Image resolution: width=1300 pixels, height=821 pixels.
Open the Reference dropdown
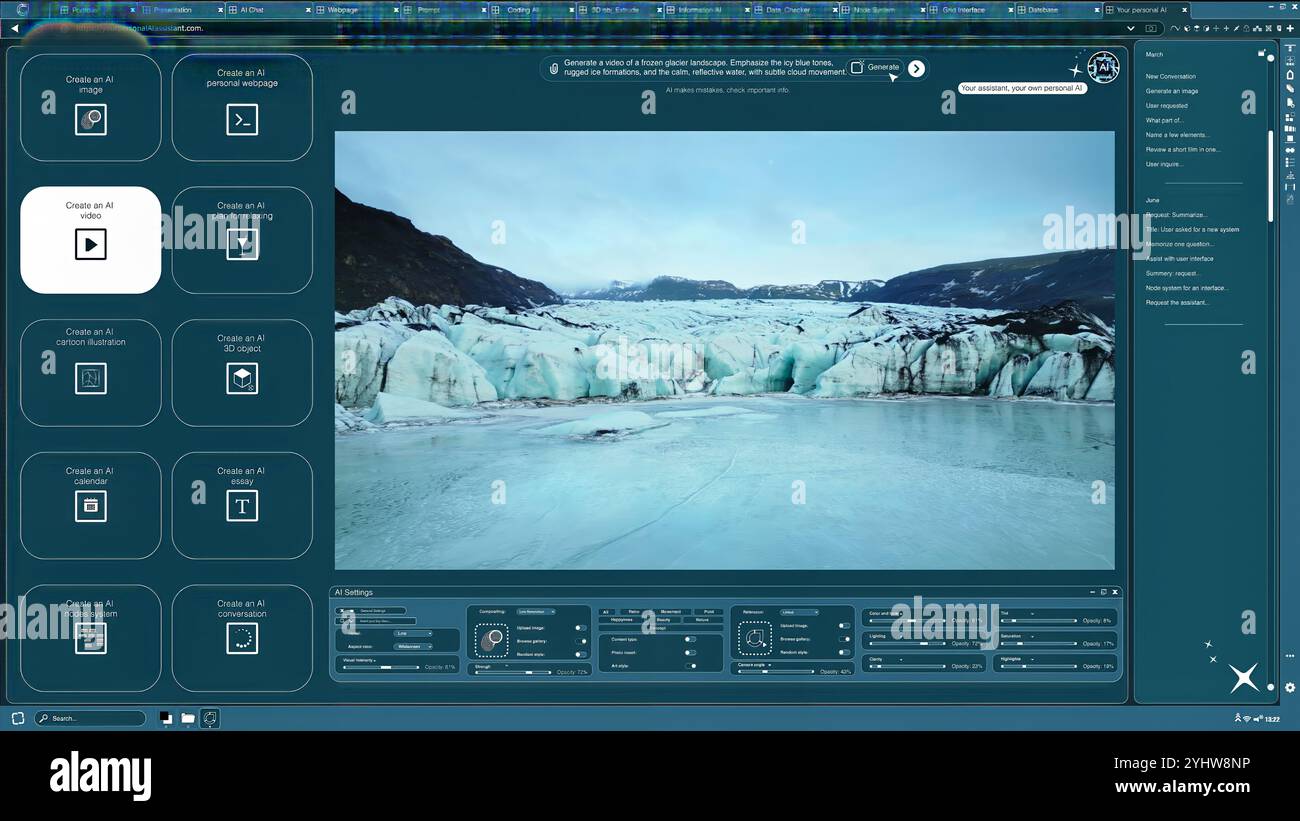pyautogui.click(x=799, y=612)
